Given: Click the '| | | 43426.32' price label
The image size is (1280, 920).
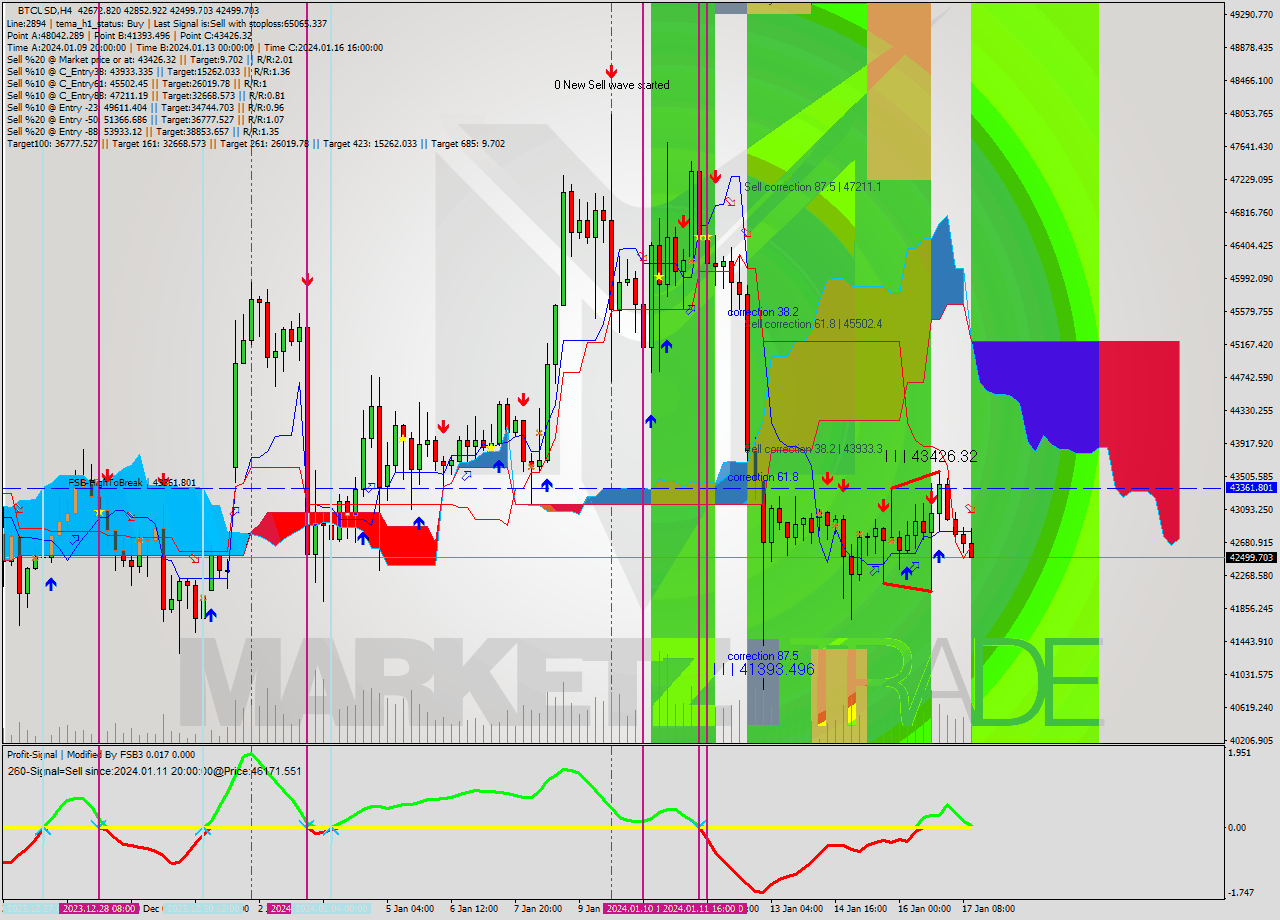Looking at the screenshot, I should (932, 456).
